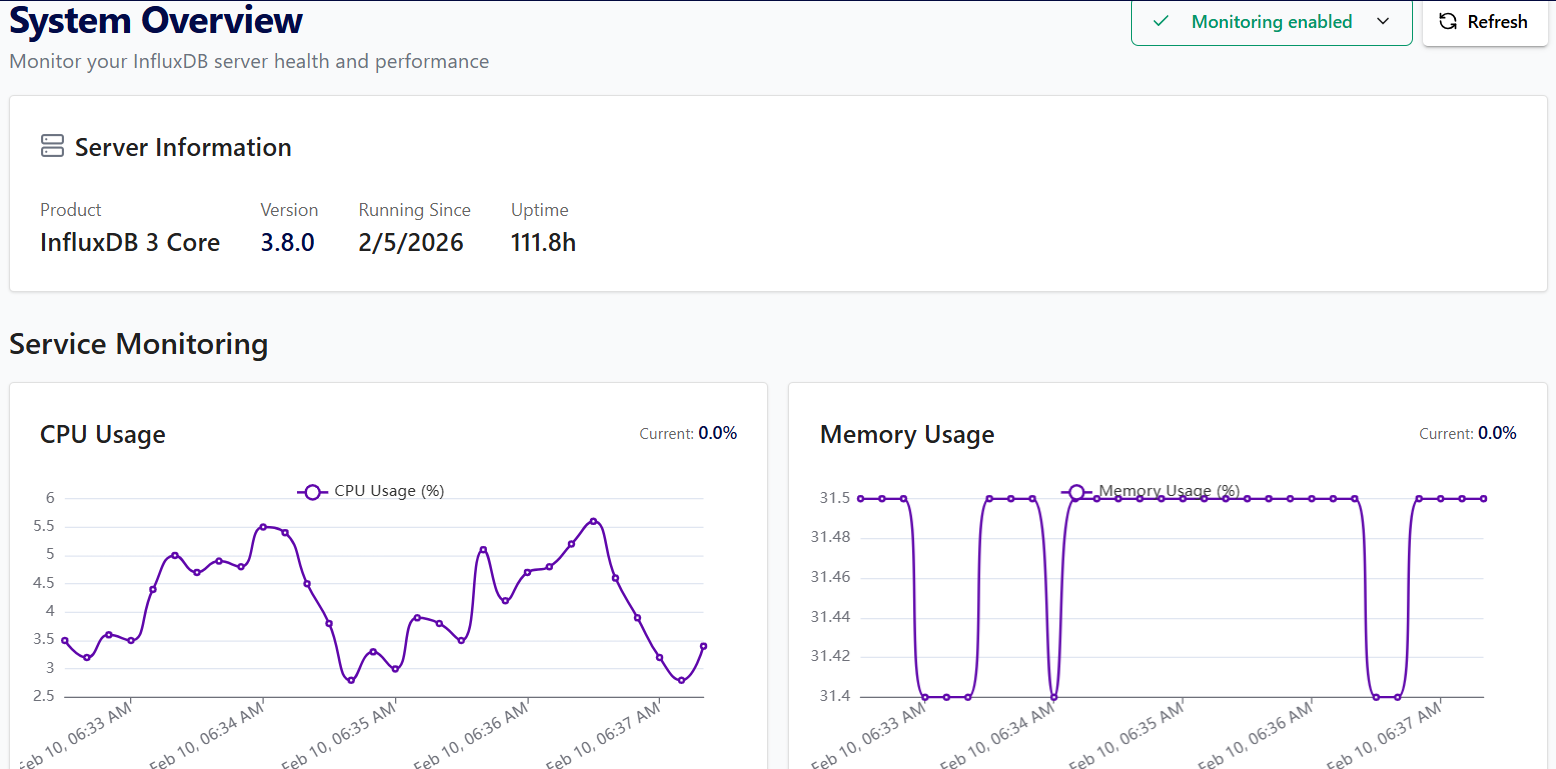Click the InfluxDB 3 Core product name
The image size is (1556, 769).
[130, 243]
